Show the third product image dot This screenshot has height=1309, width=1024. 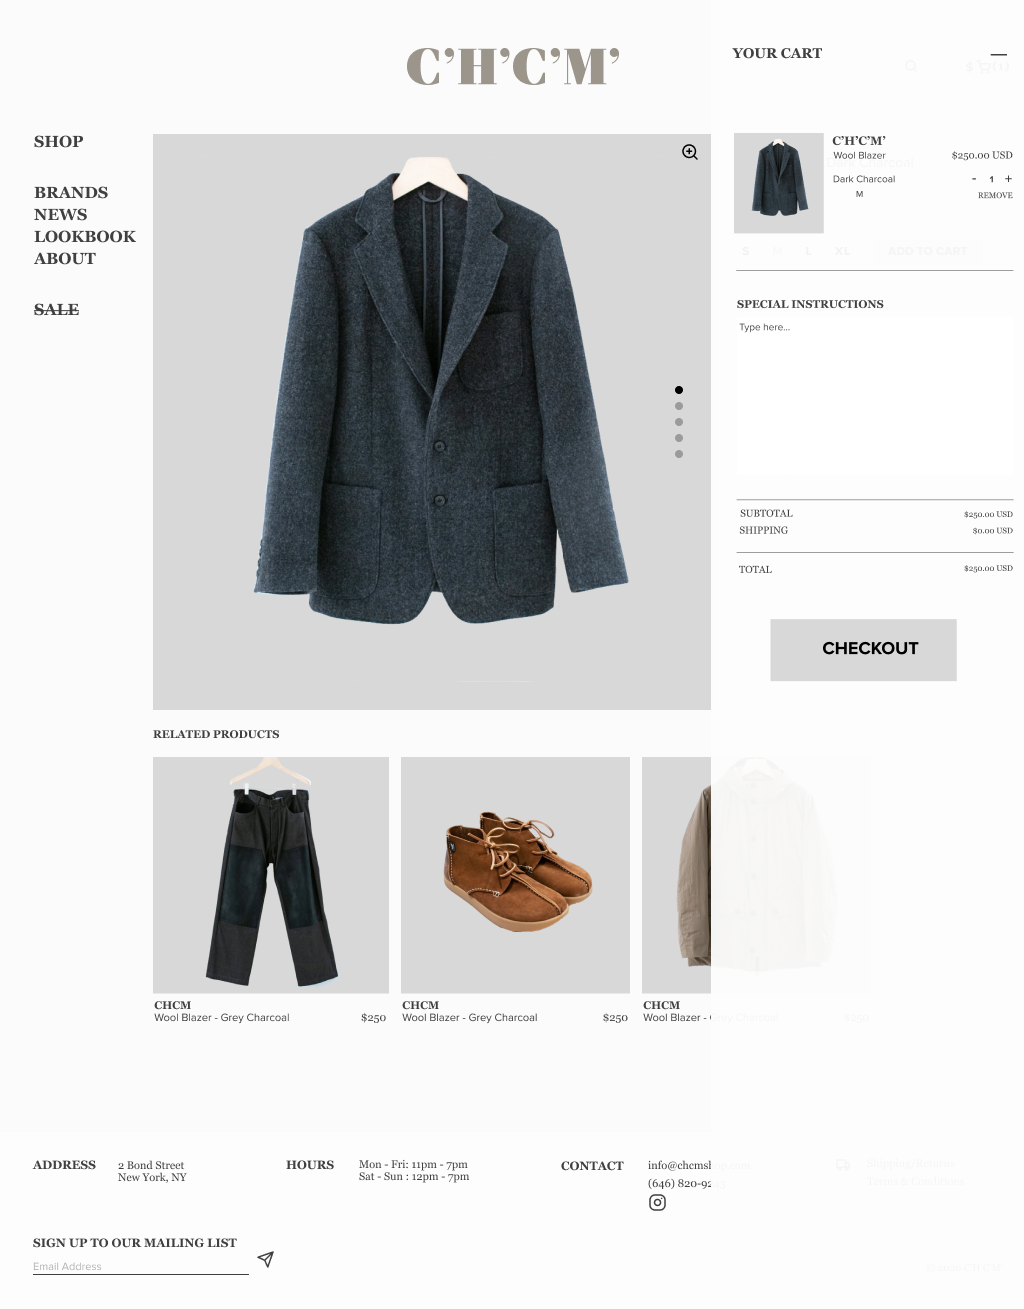point(679,422)
